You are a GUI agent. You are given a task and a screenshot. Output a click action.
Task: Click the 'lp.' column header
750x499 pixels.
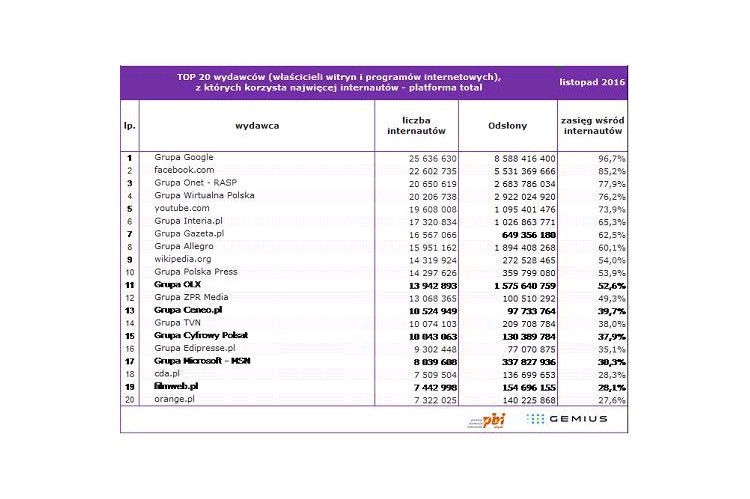click(x=129, y=125)
